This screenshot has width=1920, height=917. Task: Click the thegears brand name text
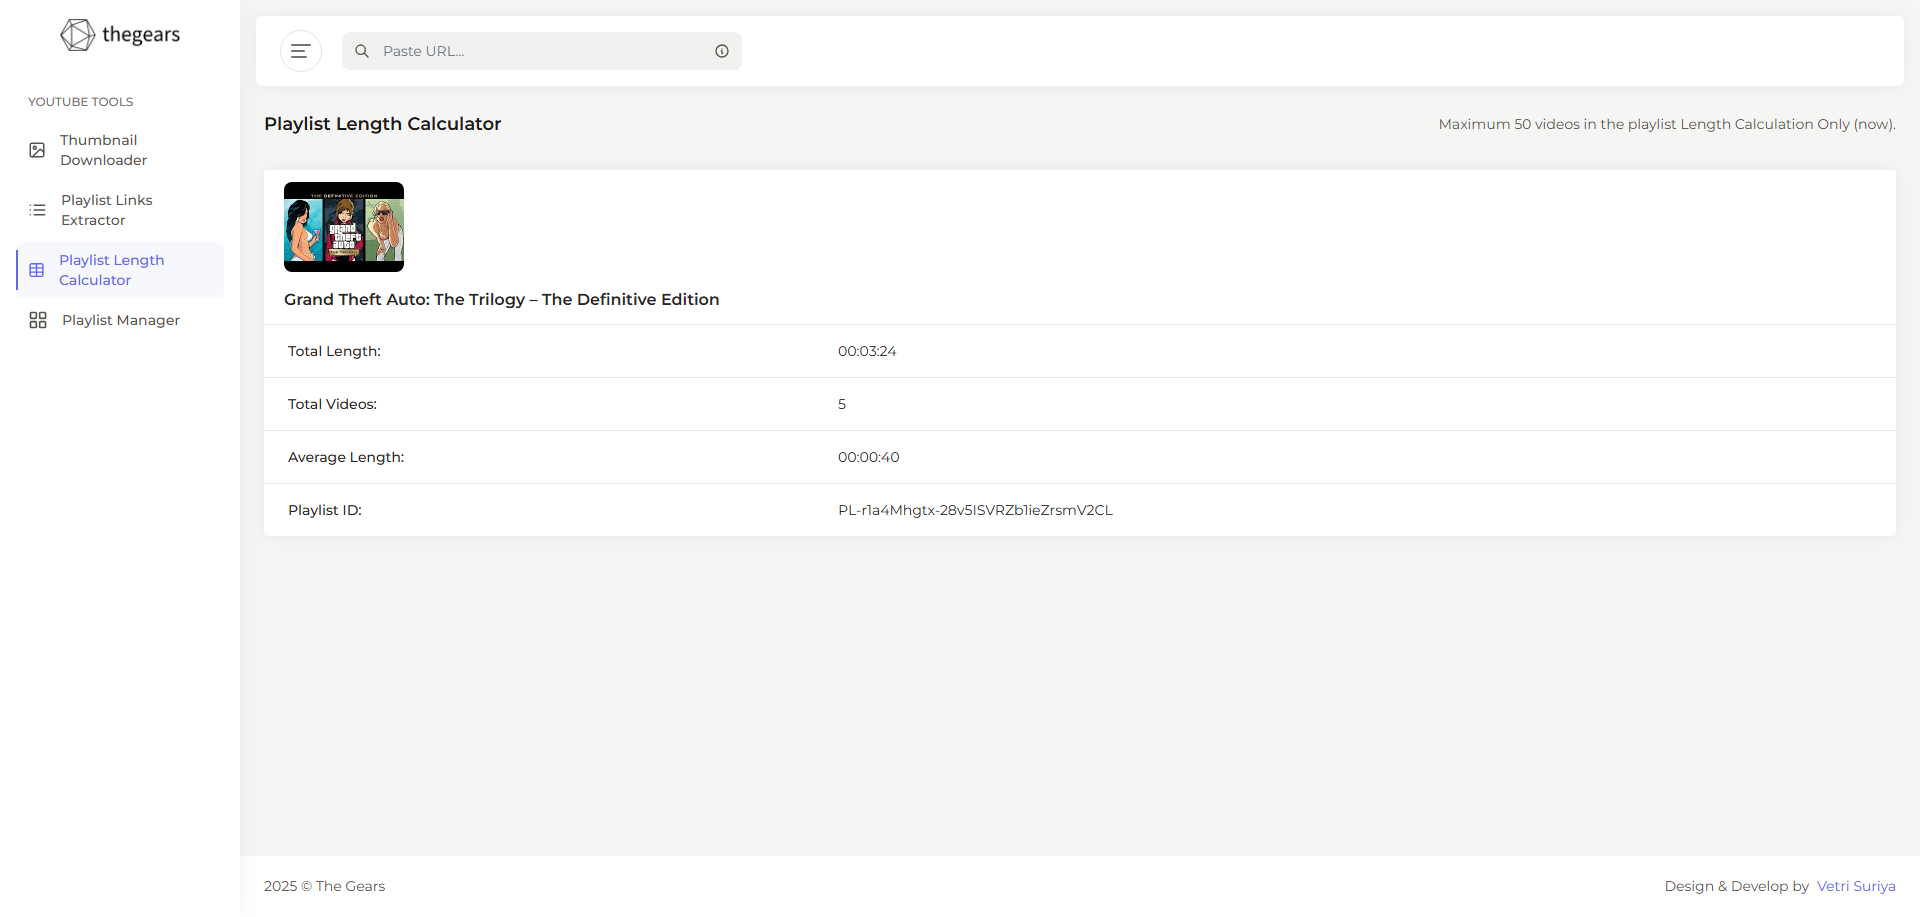141,35
